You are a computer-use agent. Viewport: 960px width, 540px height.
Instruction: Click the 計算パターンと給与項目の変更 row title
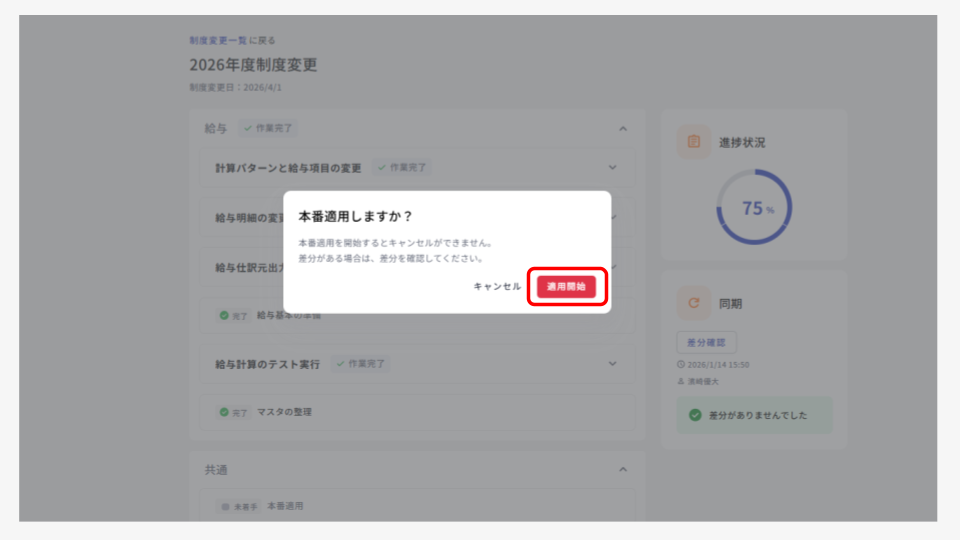pyautogui.click(x=288, y=168)
